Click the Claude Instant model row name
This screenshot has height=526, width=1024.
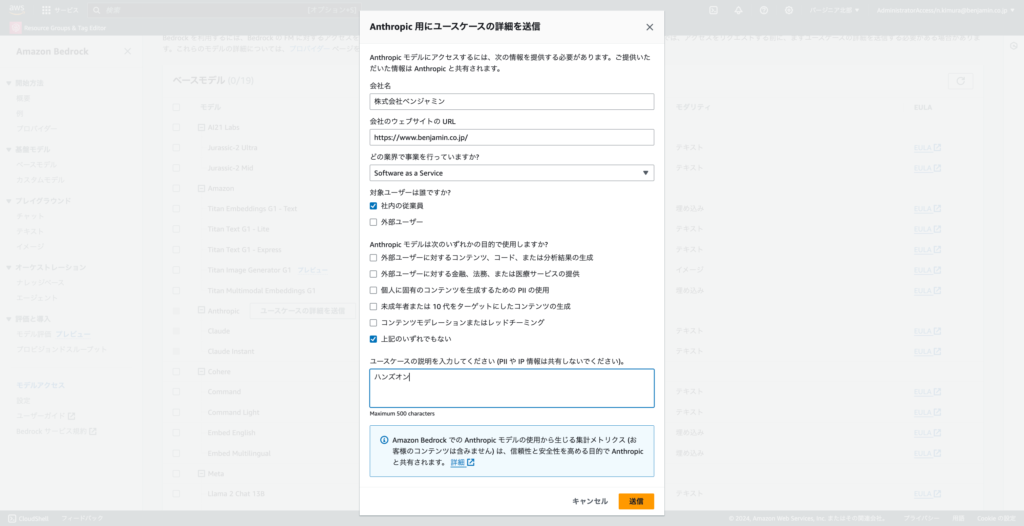point(231,352)
